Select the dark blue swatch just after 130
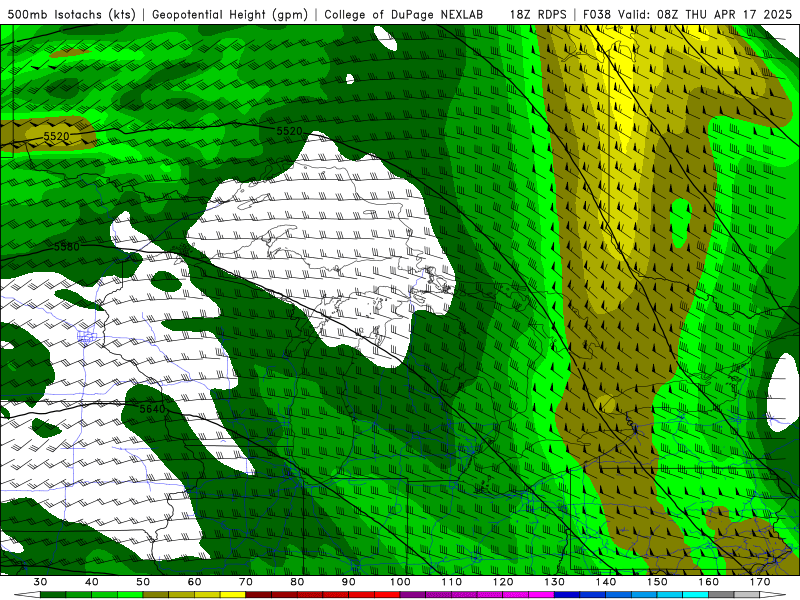 pos(567,594)
